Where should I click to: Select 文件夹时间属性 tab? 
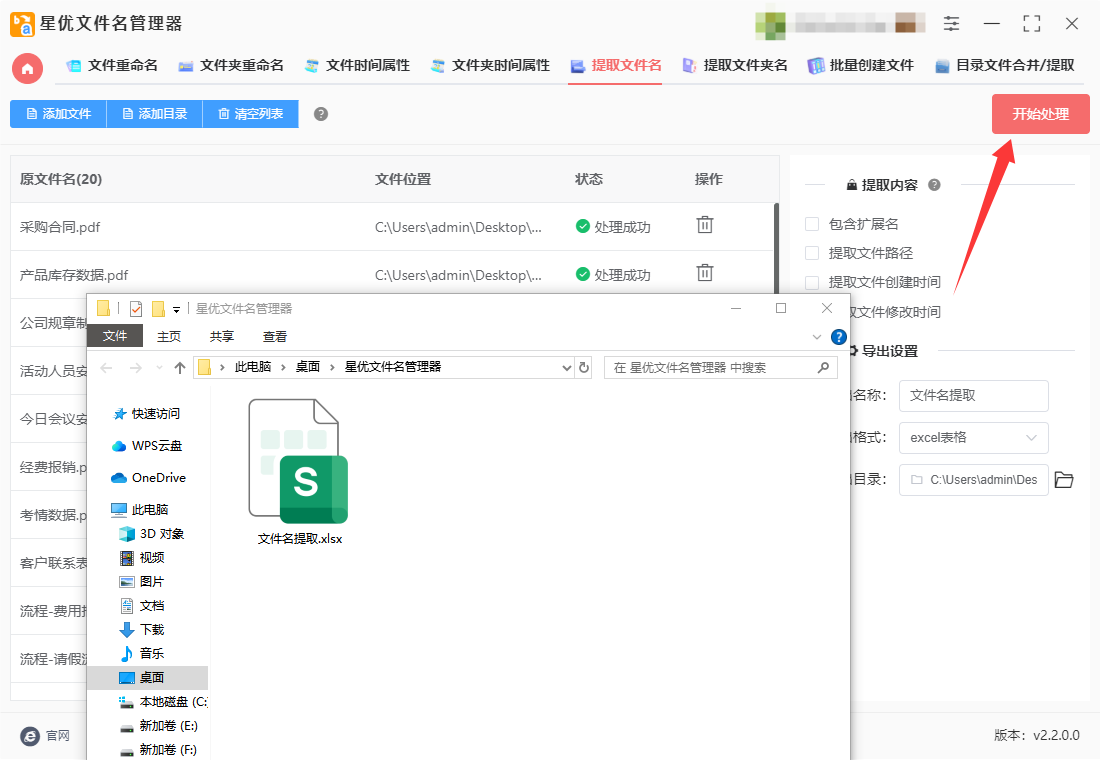(490, 65)
